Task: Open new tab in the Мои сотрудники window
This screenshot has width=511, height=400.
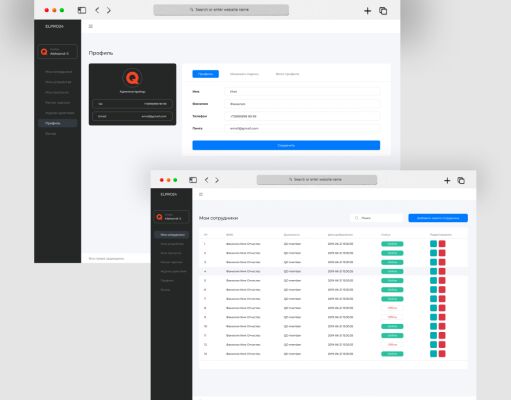Action: (x=447, y=181)
